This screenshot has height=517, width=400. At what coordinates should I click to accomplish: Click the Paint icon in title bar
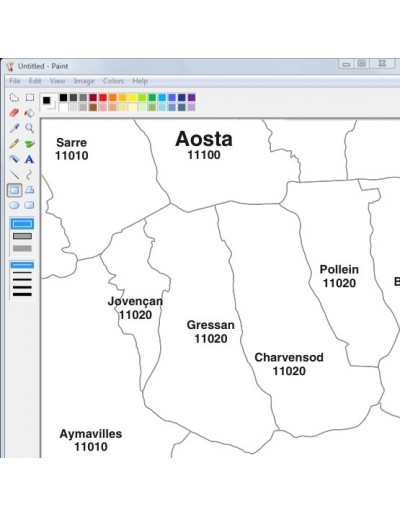10,66
